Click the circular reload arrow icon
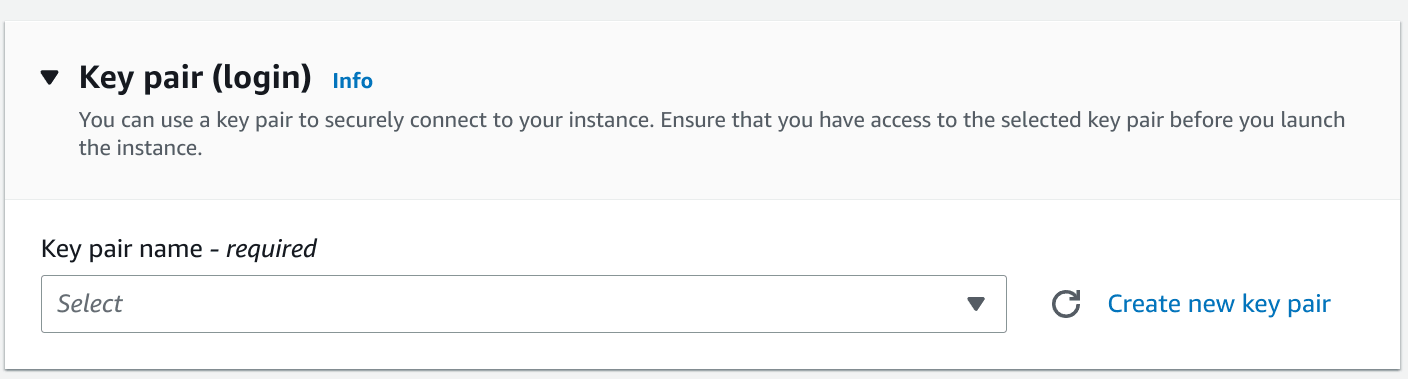The width and height of the screenshot is (1408, 379). (1066, 304)
